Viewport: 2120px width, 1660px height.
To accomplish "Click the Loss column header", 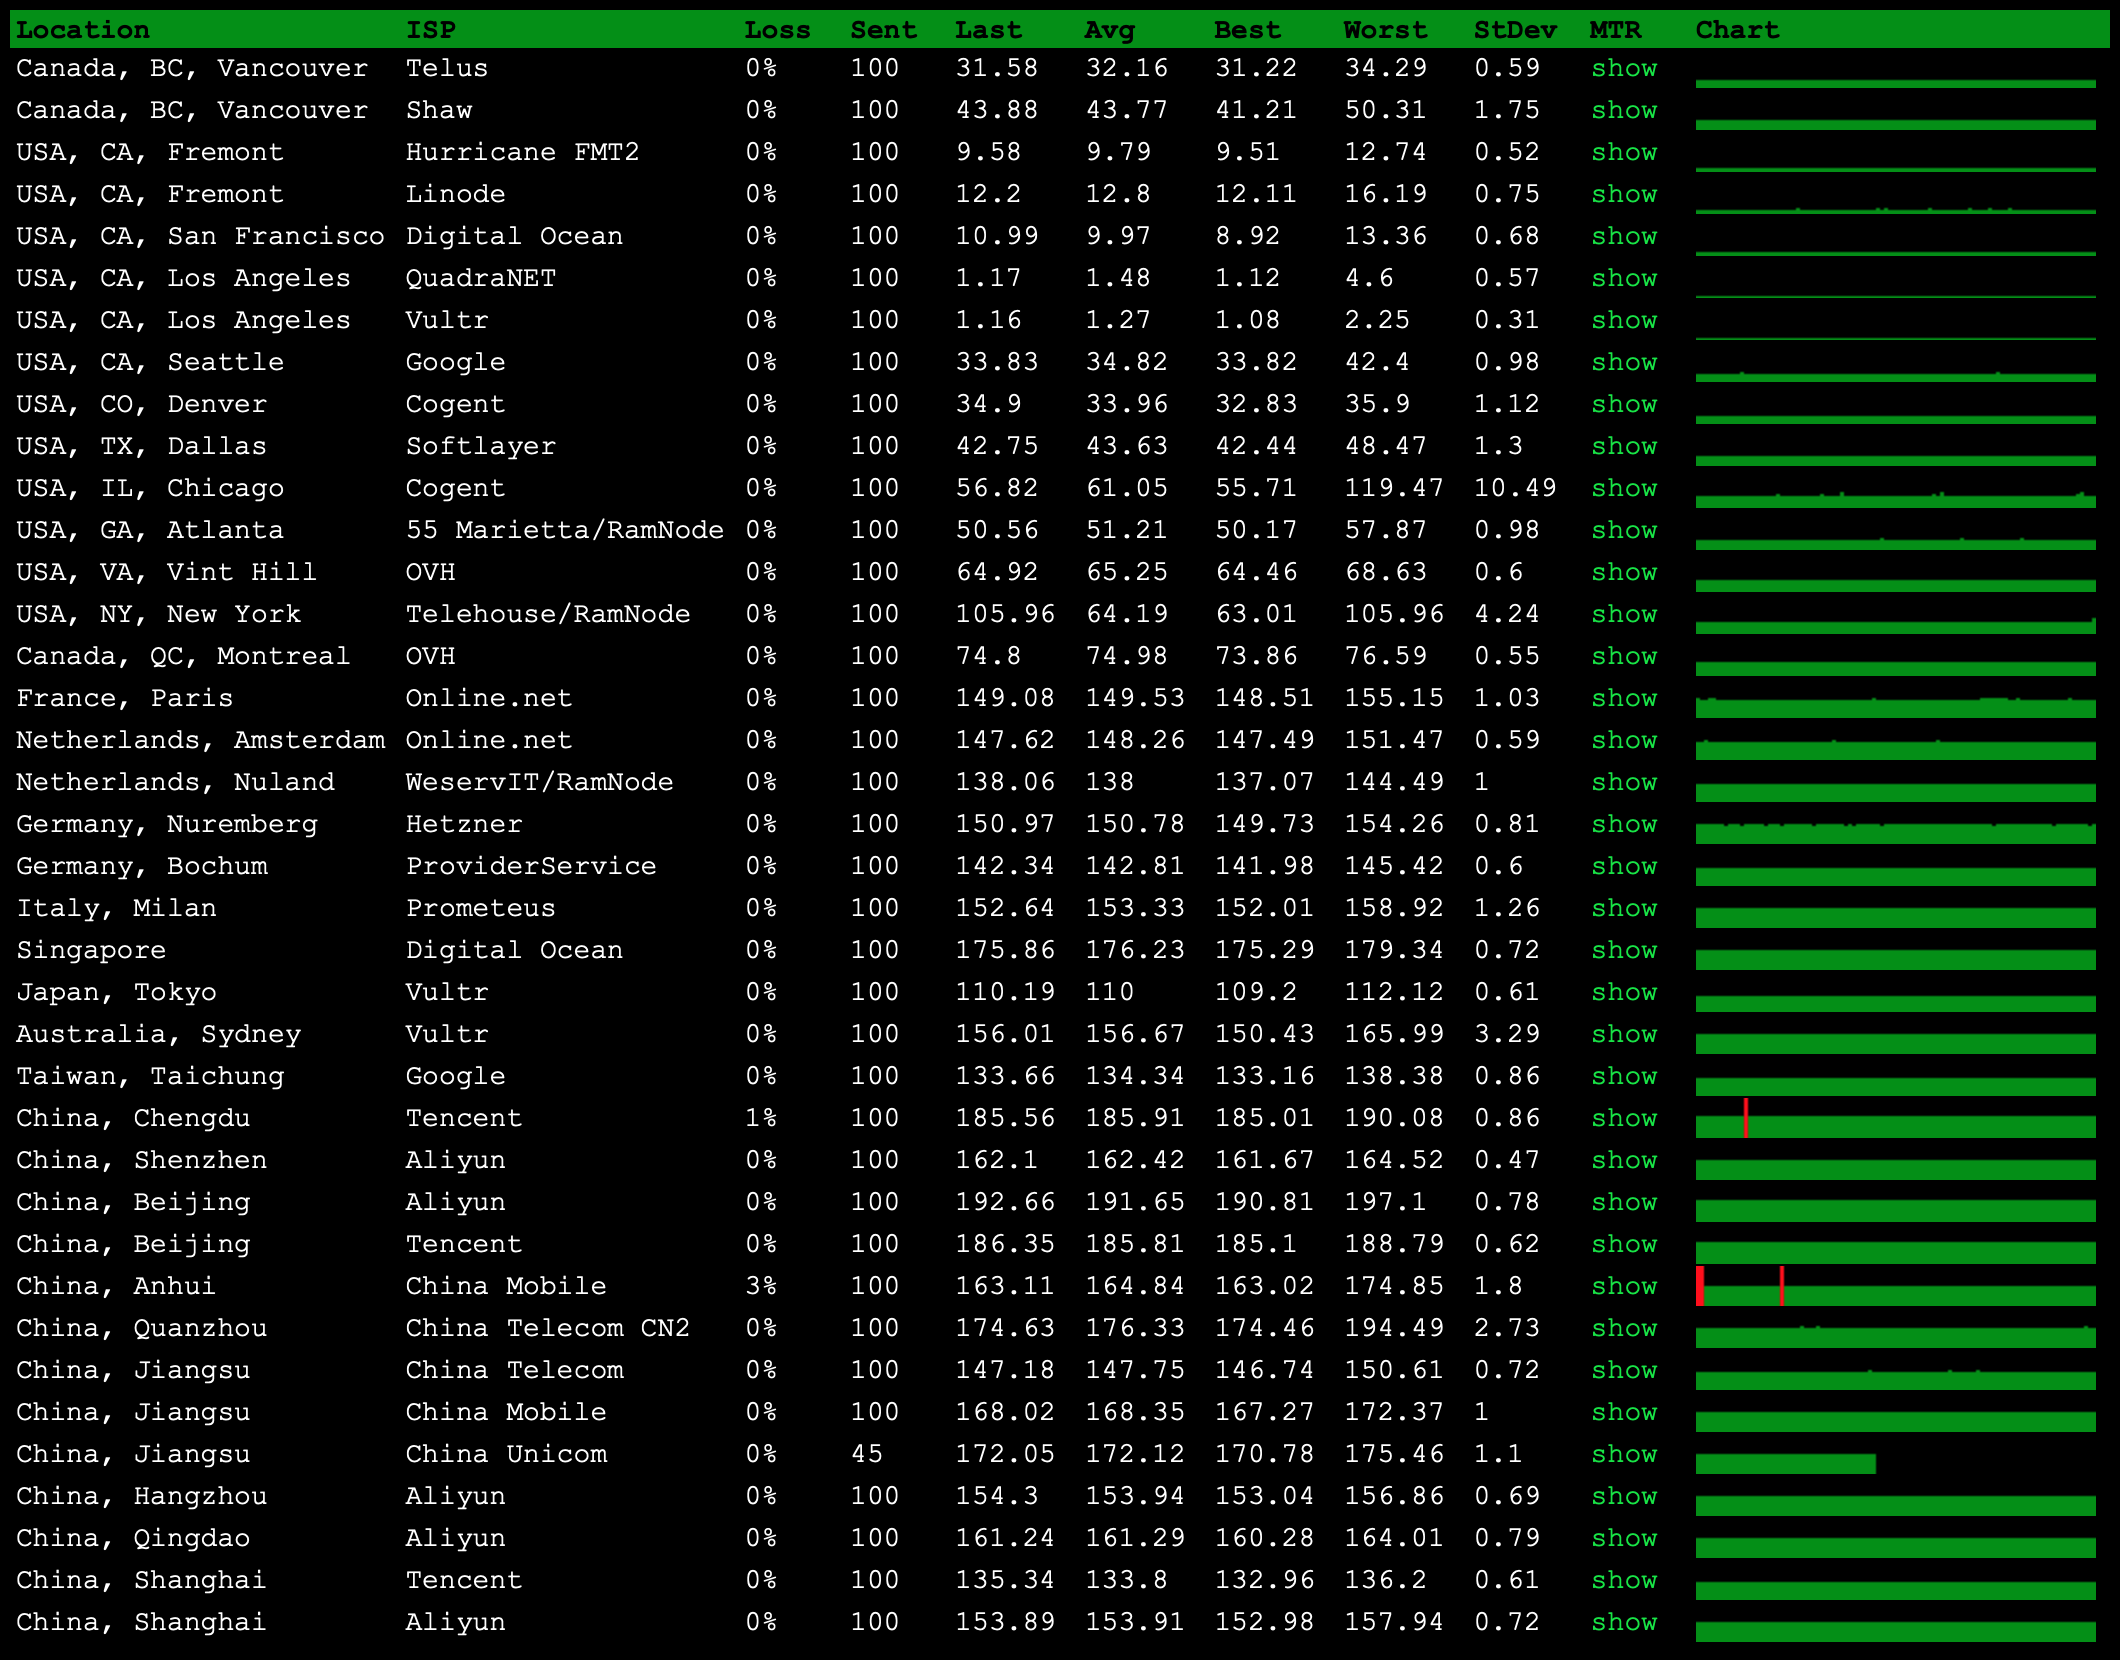I will click(777, 30).
